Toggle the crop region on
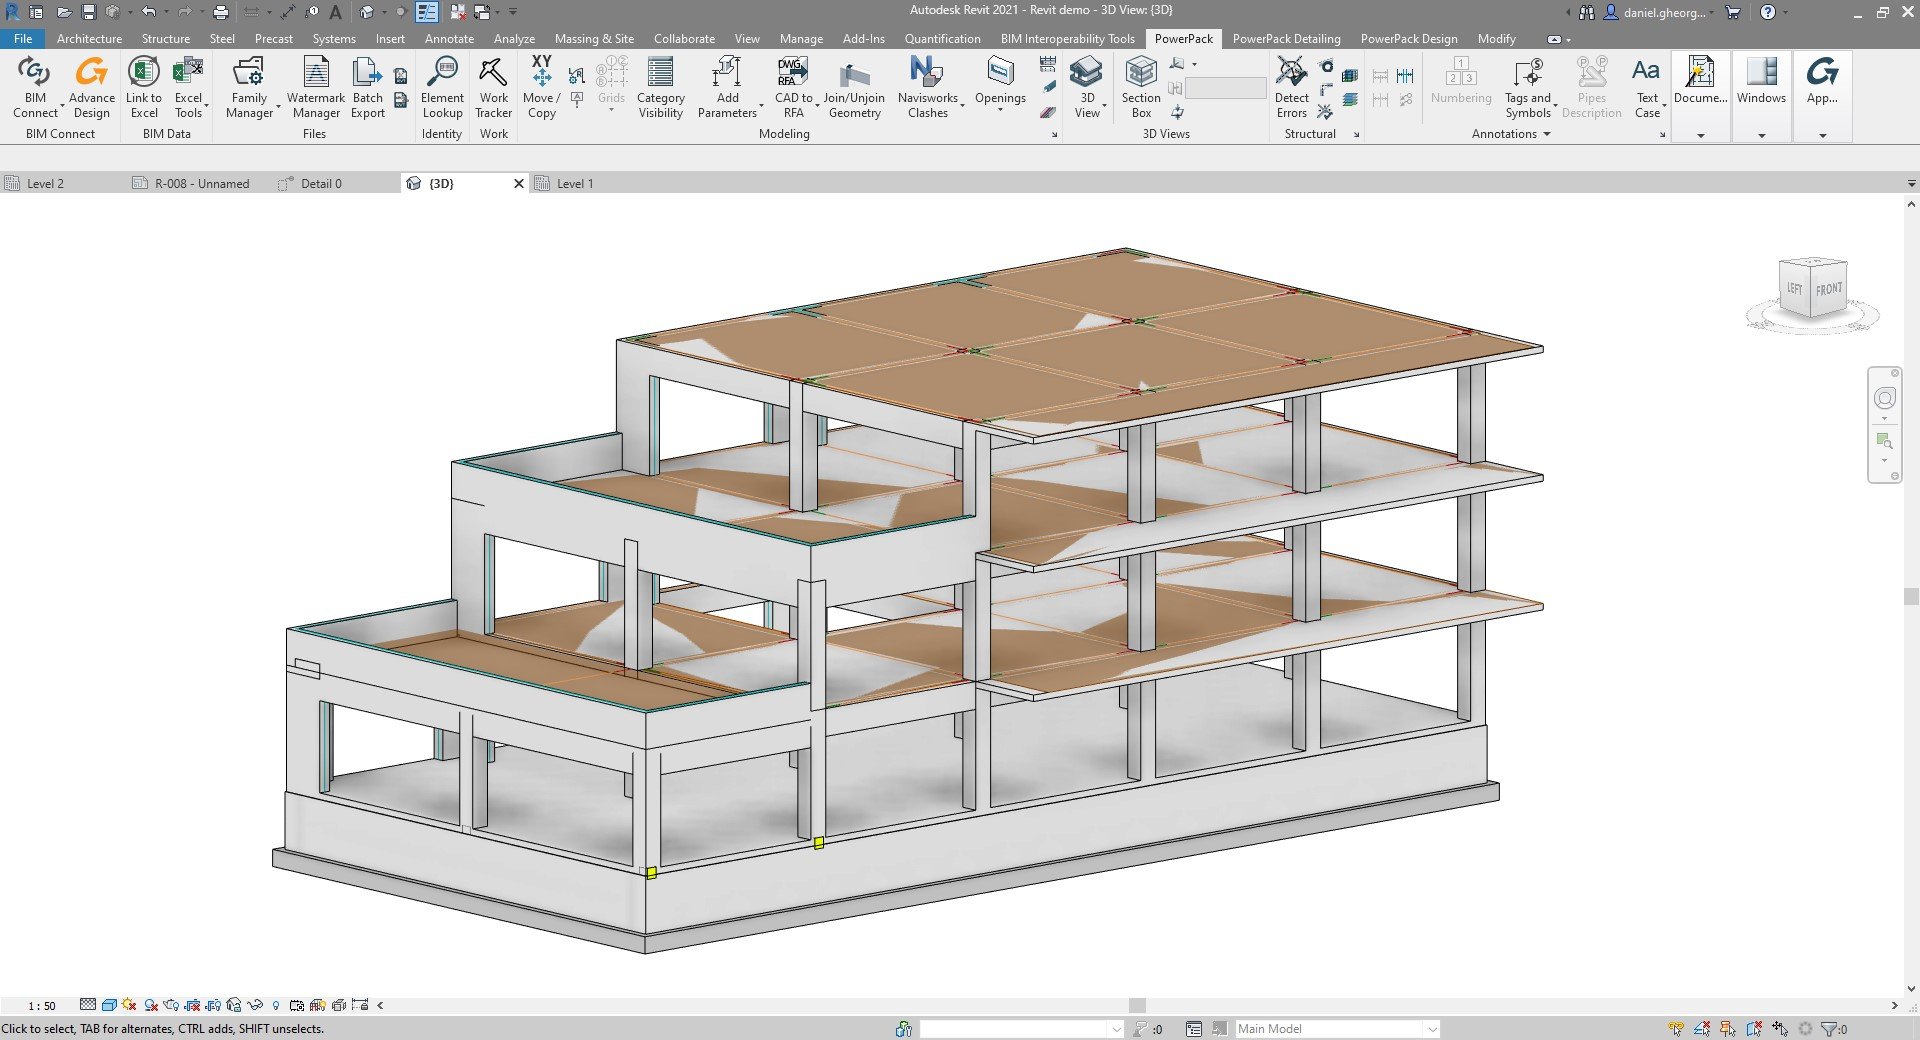The height and width of the screenshot is (1040, 1920). (x=194, y=1006)
